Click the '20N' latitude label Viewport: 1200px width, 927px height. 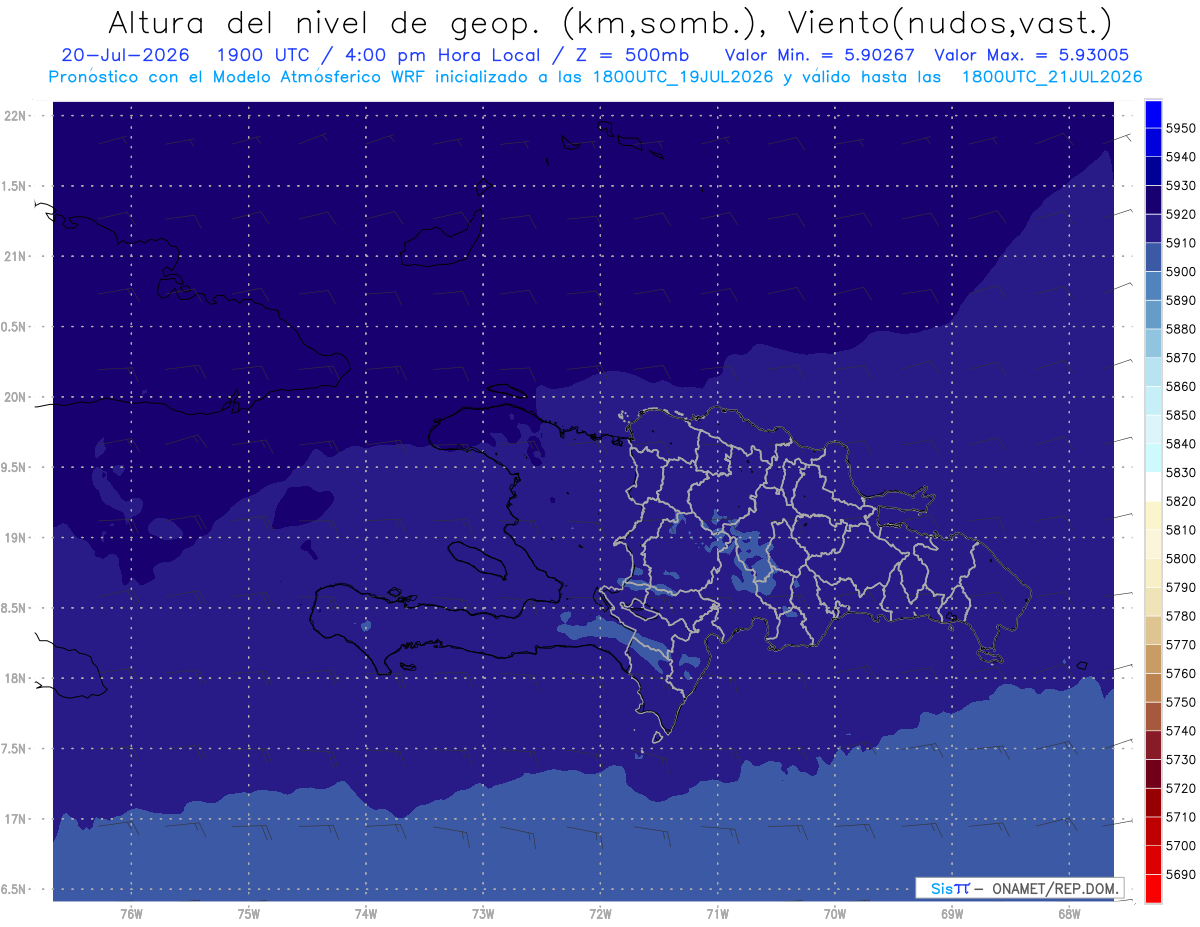tap(16, 397)
